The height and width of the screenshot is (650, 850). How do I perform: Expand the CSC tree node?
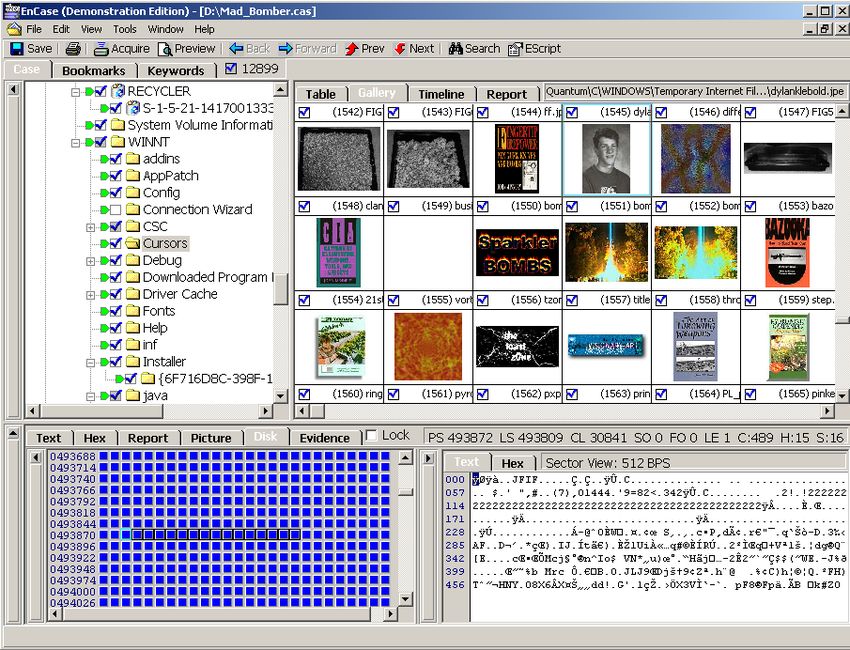(x=91, y=227)
